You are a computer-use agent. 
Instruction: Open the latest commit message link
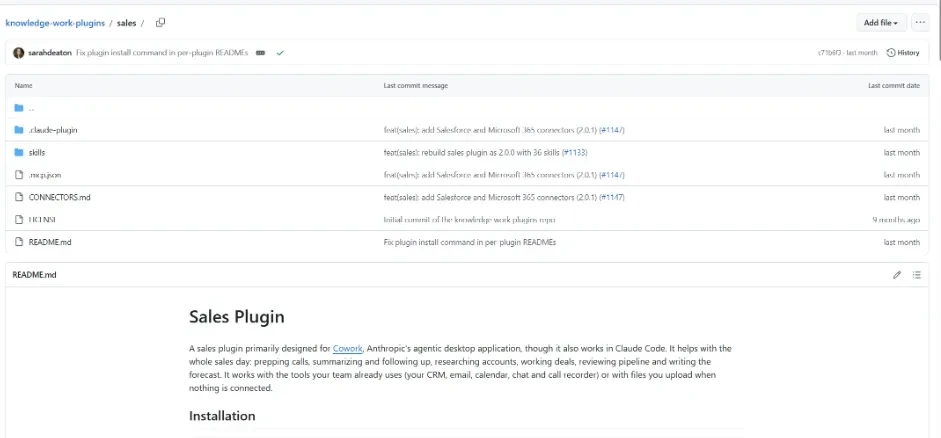(x=162, y=53)
